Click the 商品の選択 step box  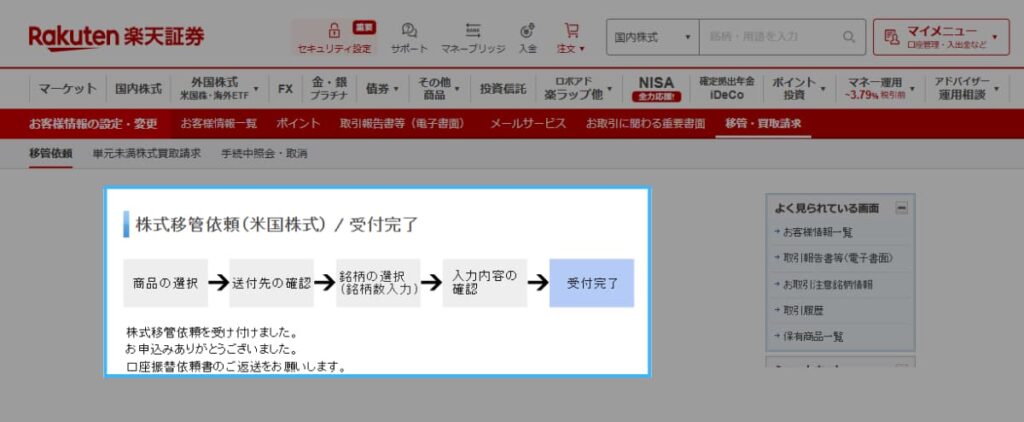tap(166, 283)
